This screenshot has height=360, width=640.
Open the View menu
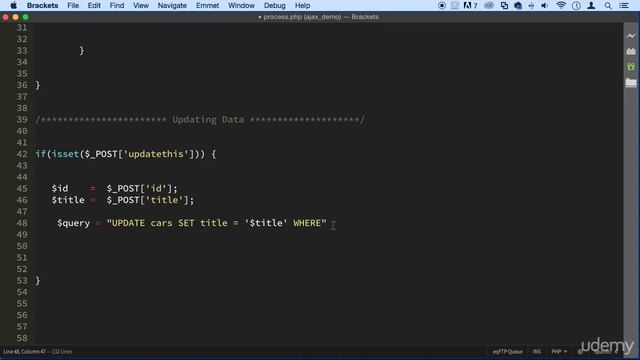point(141,5)
